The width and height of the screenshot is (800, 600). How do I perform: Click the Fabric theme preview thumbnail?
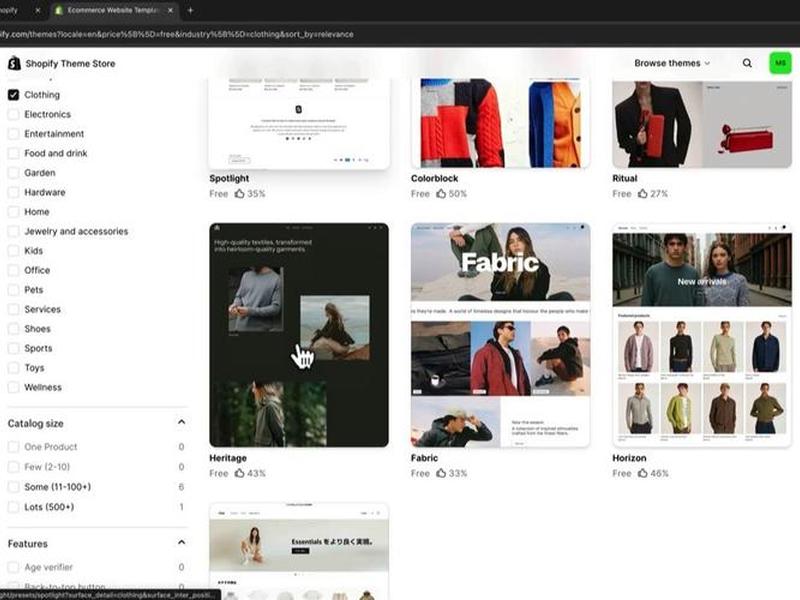[501, 335]
